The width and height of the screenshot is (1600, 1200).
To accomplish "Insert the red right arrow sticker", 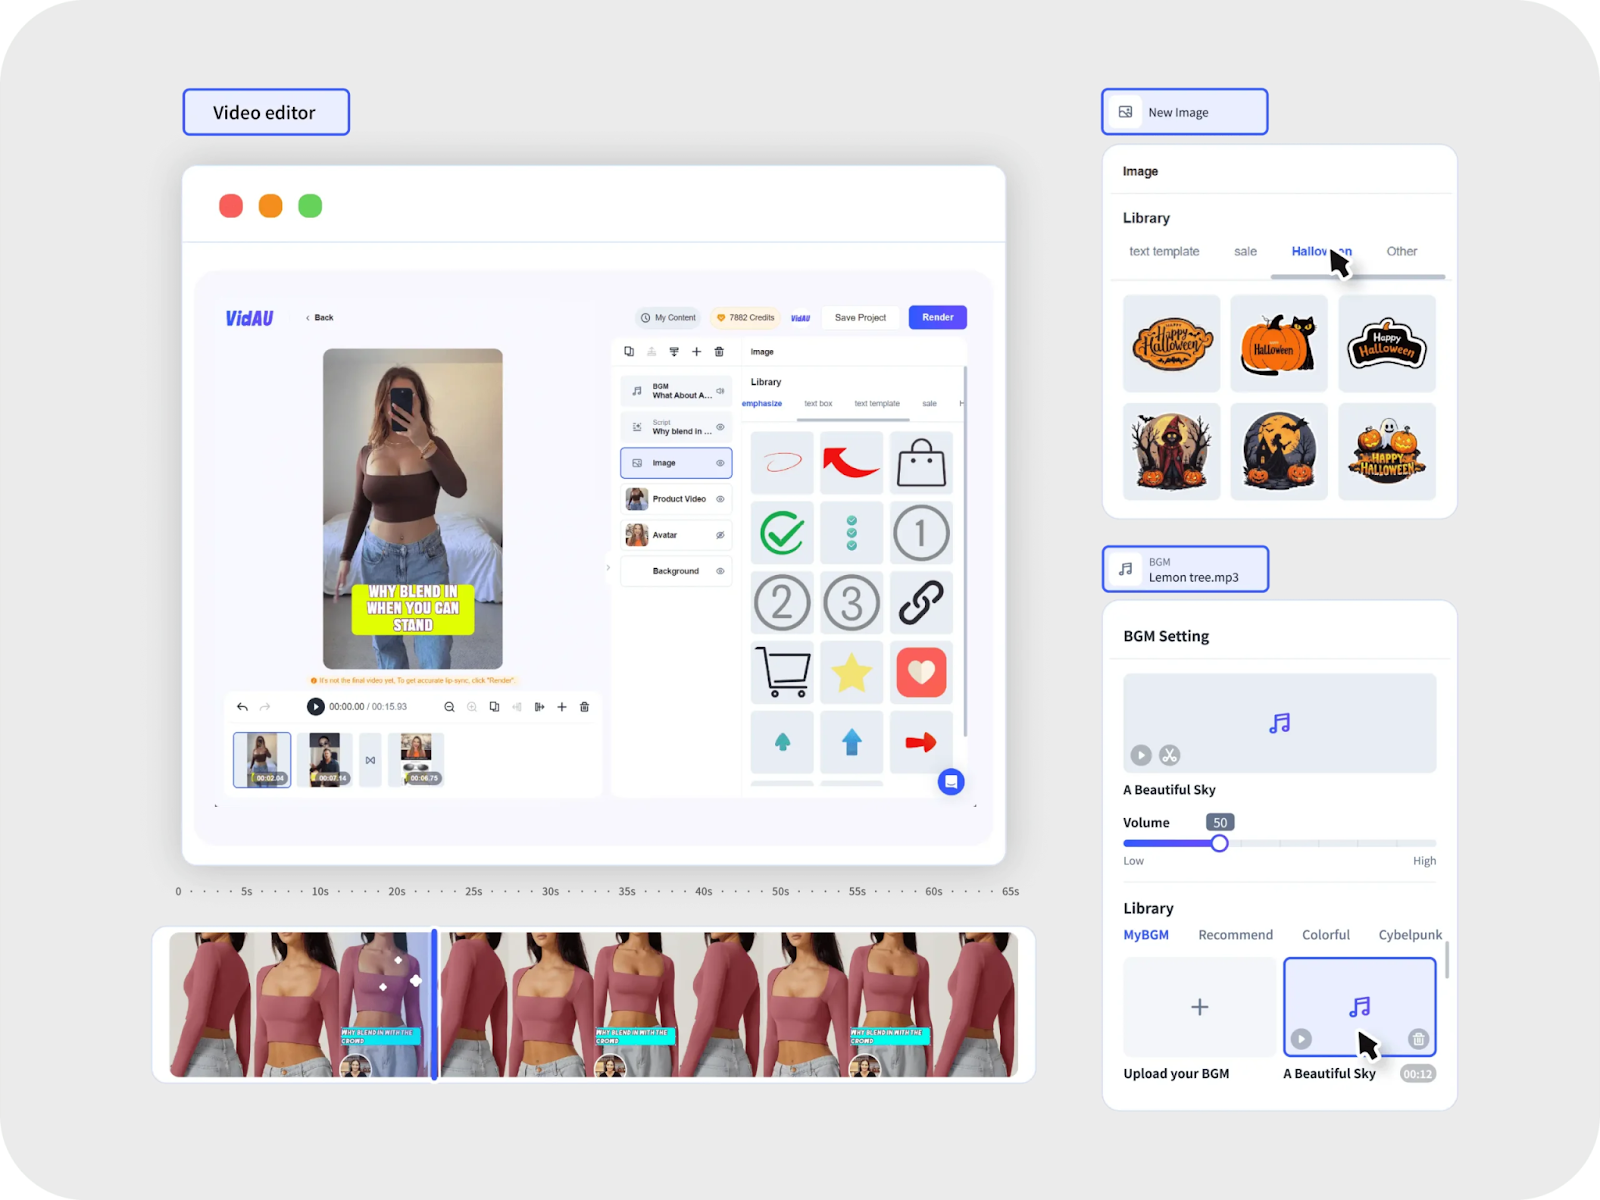I will (921, 742).
